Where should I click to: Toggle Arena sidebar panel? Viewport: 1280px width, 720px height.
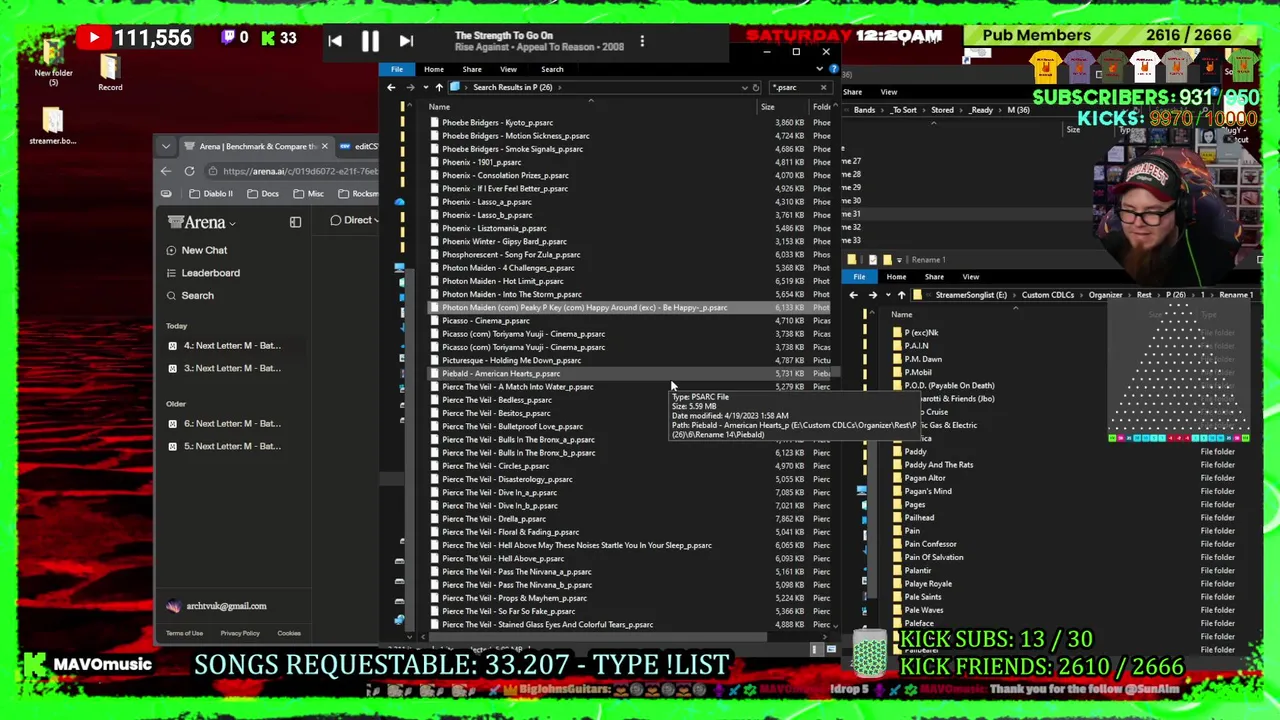295,222
